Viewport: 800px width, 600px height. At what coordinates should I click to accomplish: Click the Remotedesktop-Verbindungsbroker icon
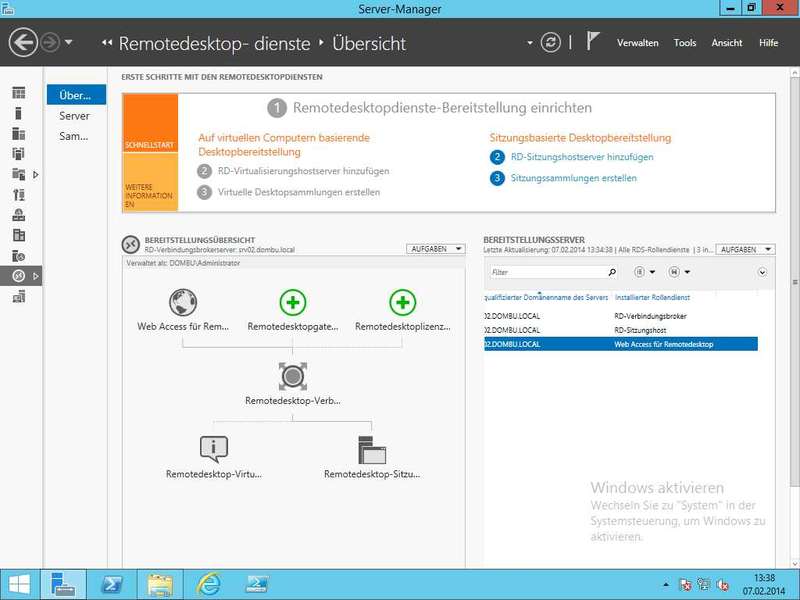pos(293,376)
